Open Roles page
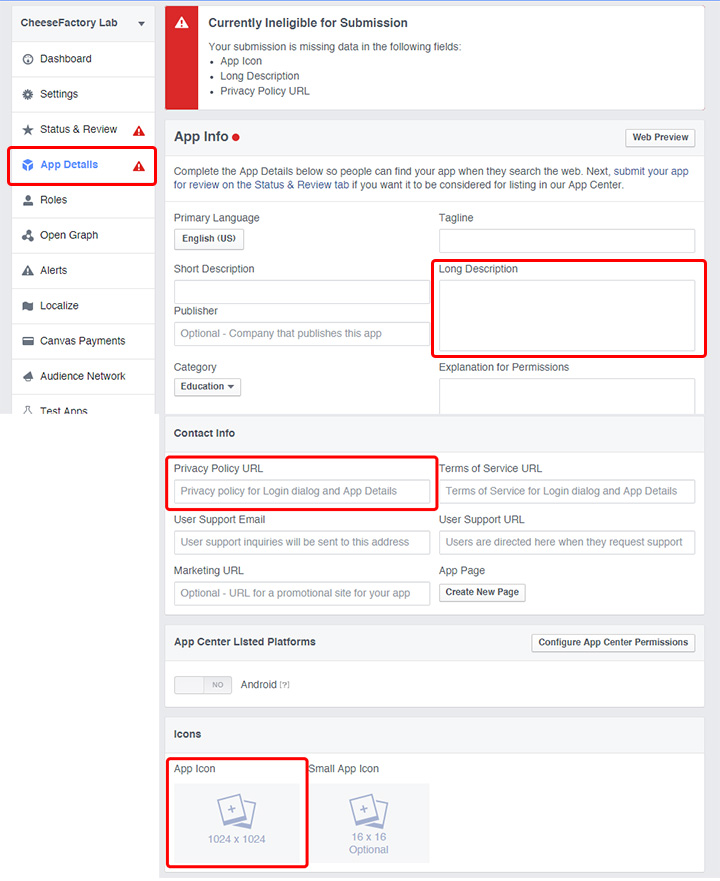 83,200
